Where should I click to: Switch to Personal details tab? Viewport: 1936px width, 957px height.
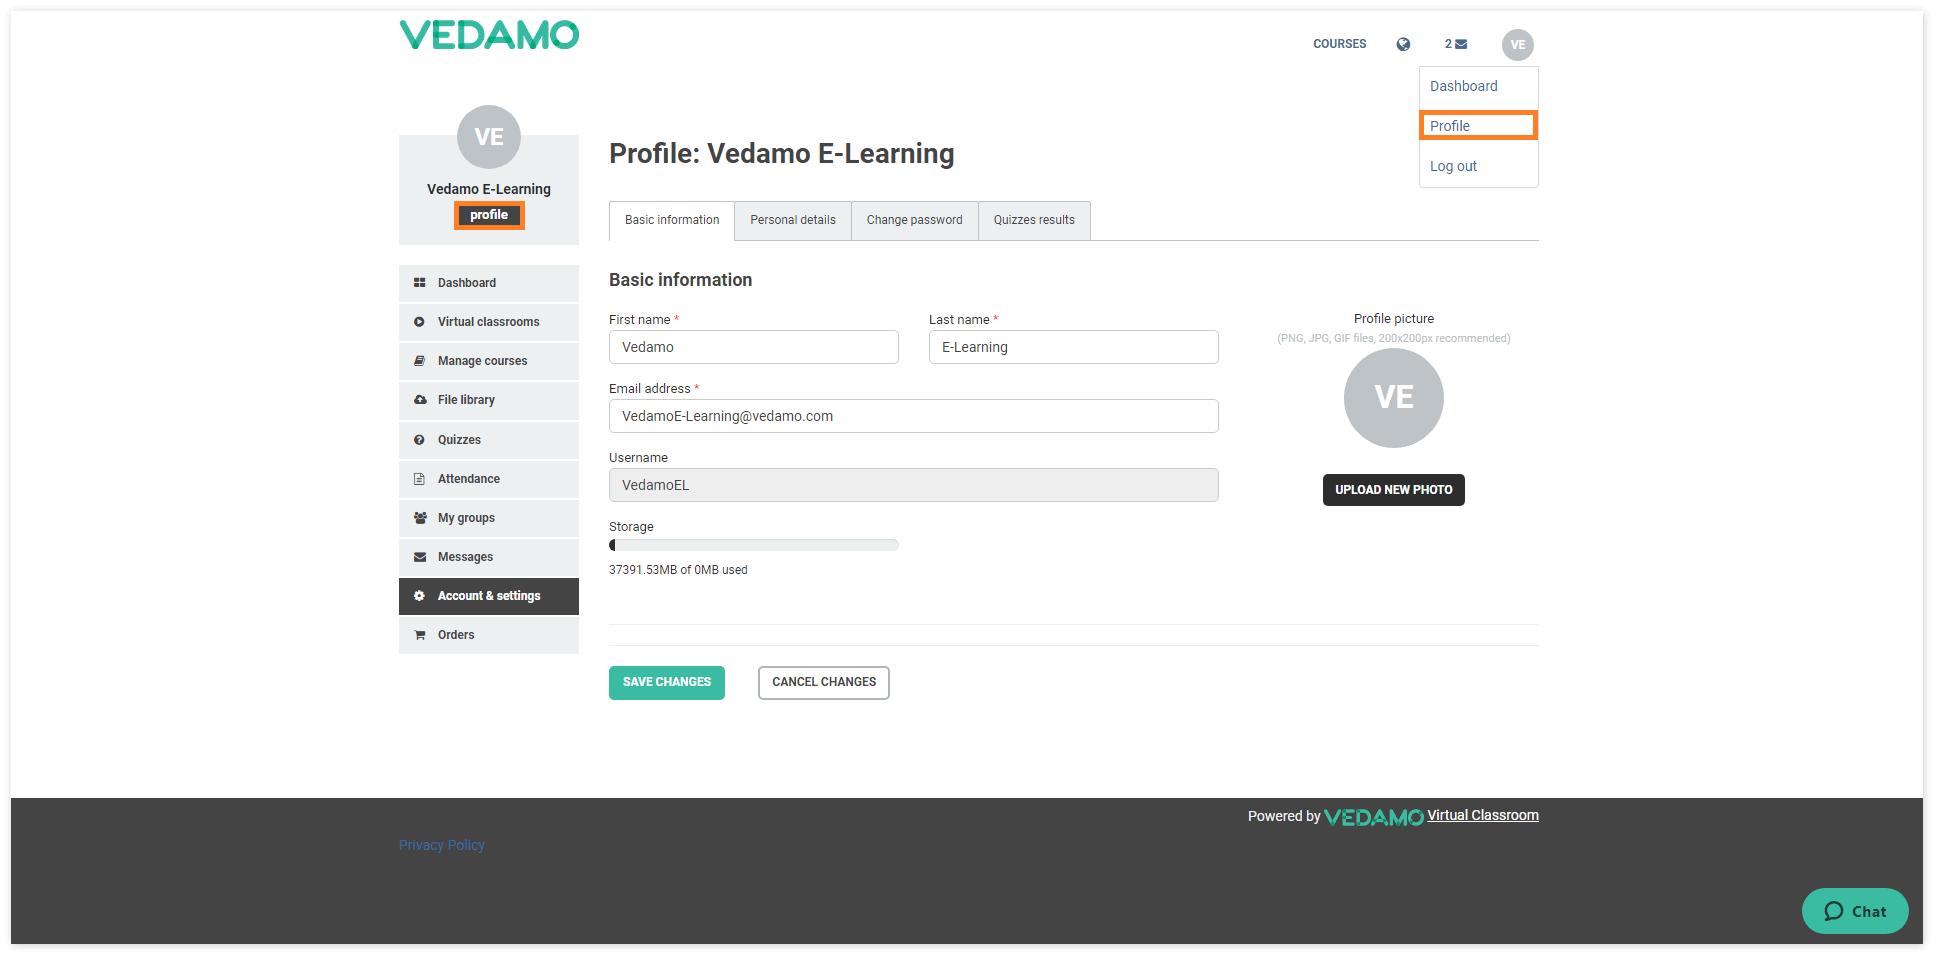click(793, 220)
